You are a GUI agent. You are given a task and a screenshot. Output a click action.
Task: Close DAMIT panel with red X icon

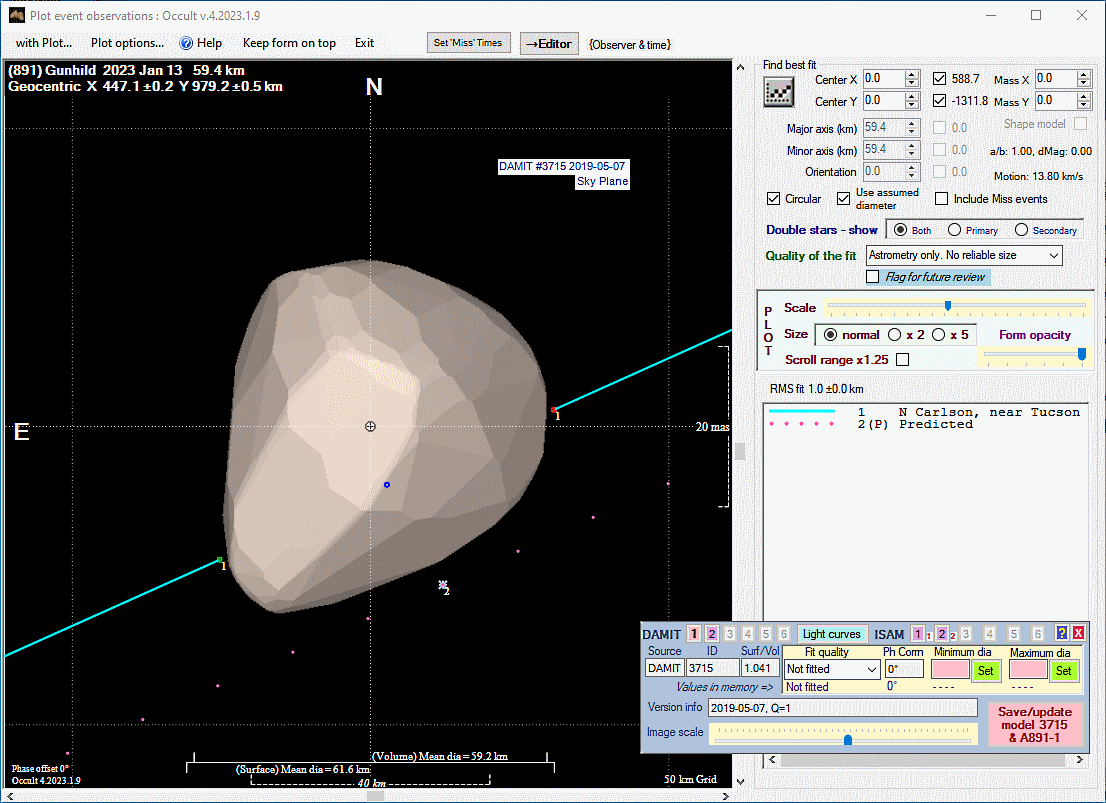[x=1078, y=633]
